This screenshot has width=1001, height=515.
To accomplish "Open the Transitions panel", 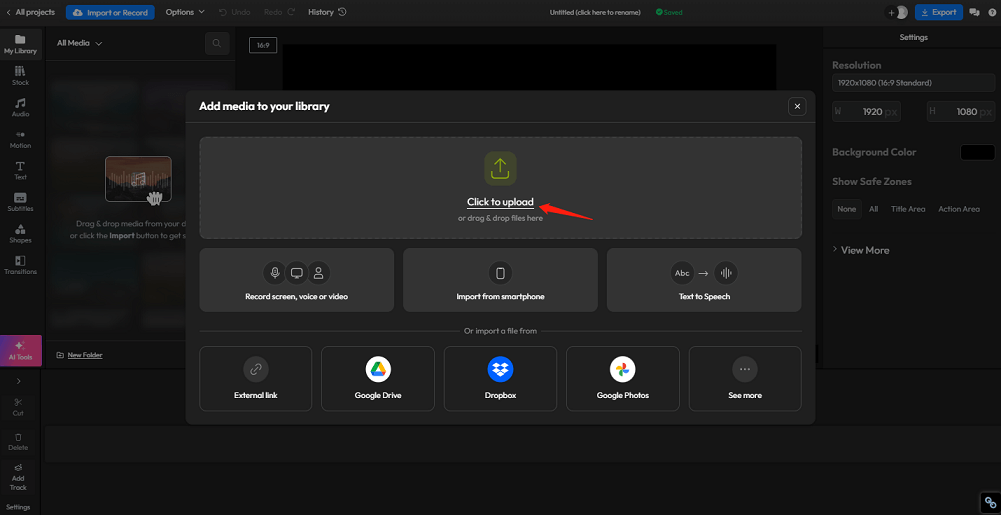I will pyautogui.click(x=20, y=265).
